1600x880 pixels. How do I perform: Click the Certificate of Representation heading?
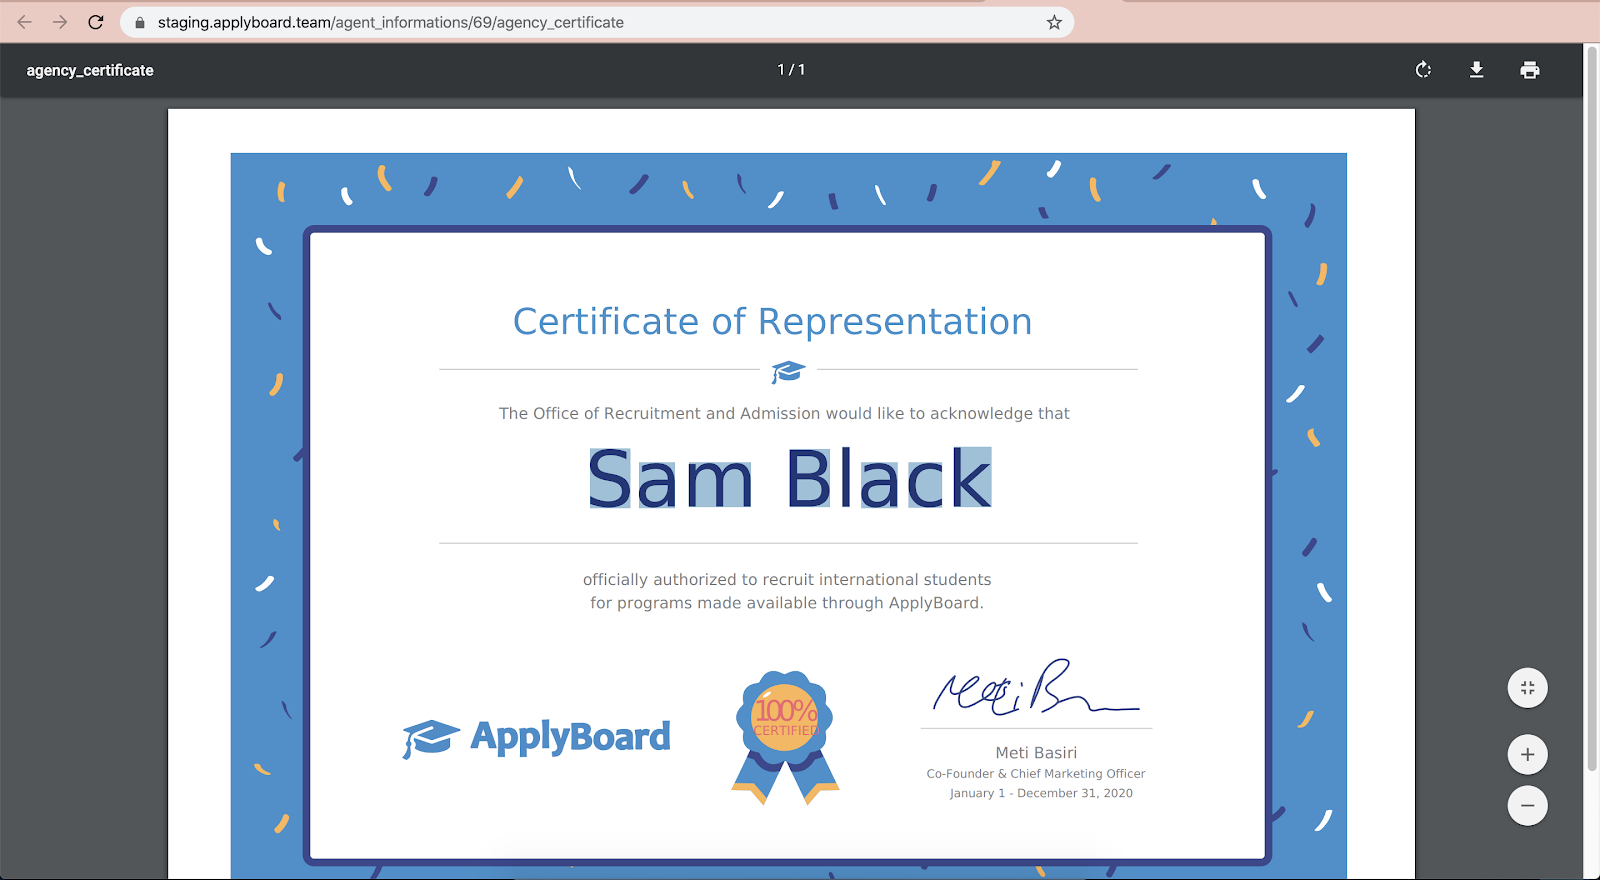(x=772, y=322)
